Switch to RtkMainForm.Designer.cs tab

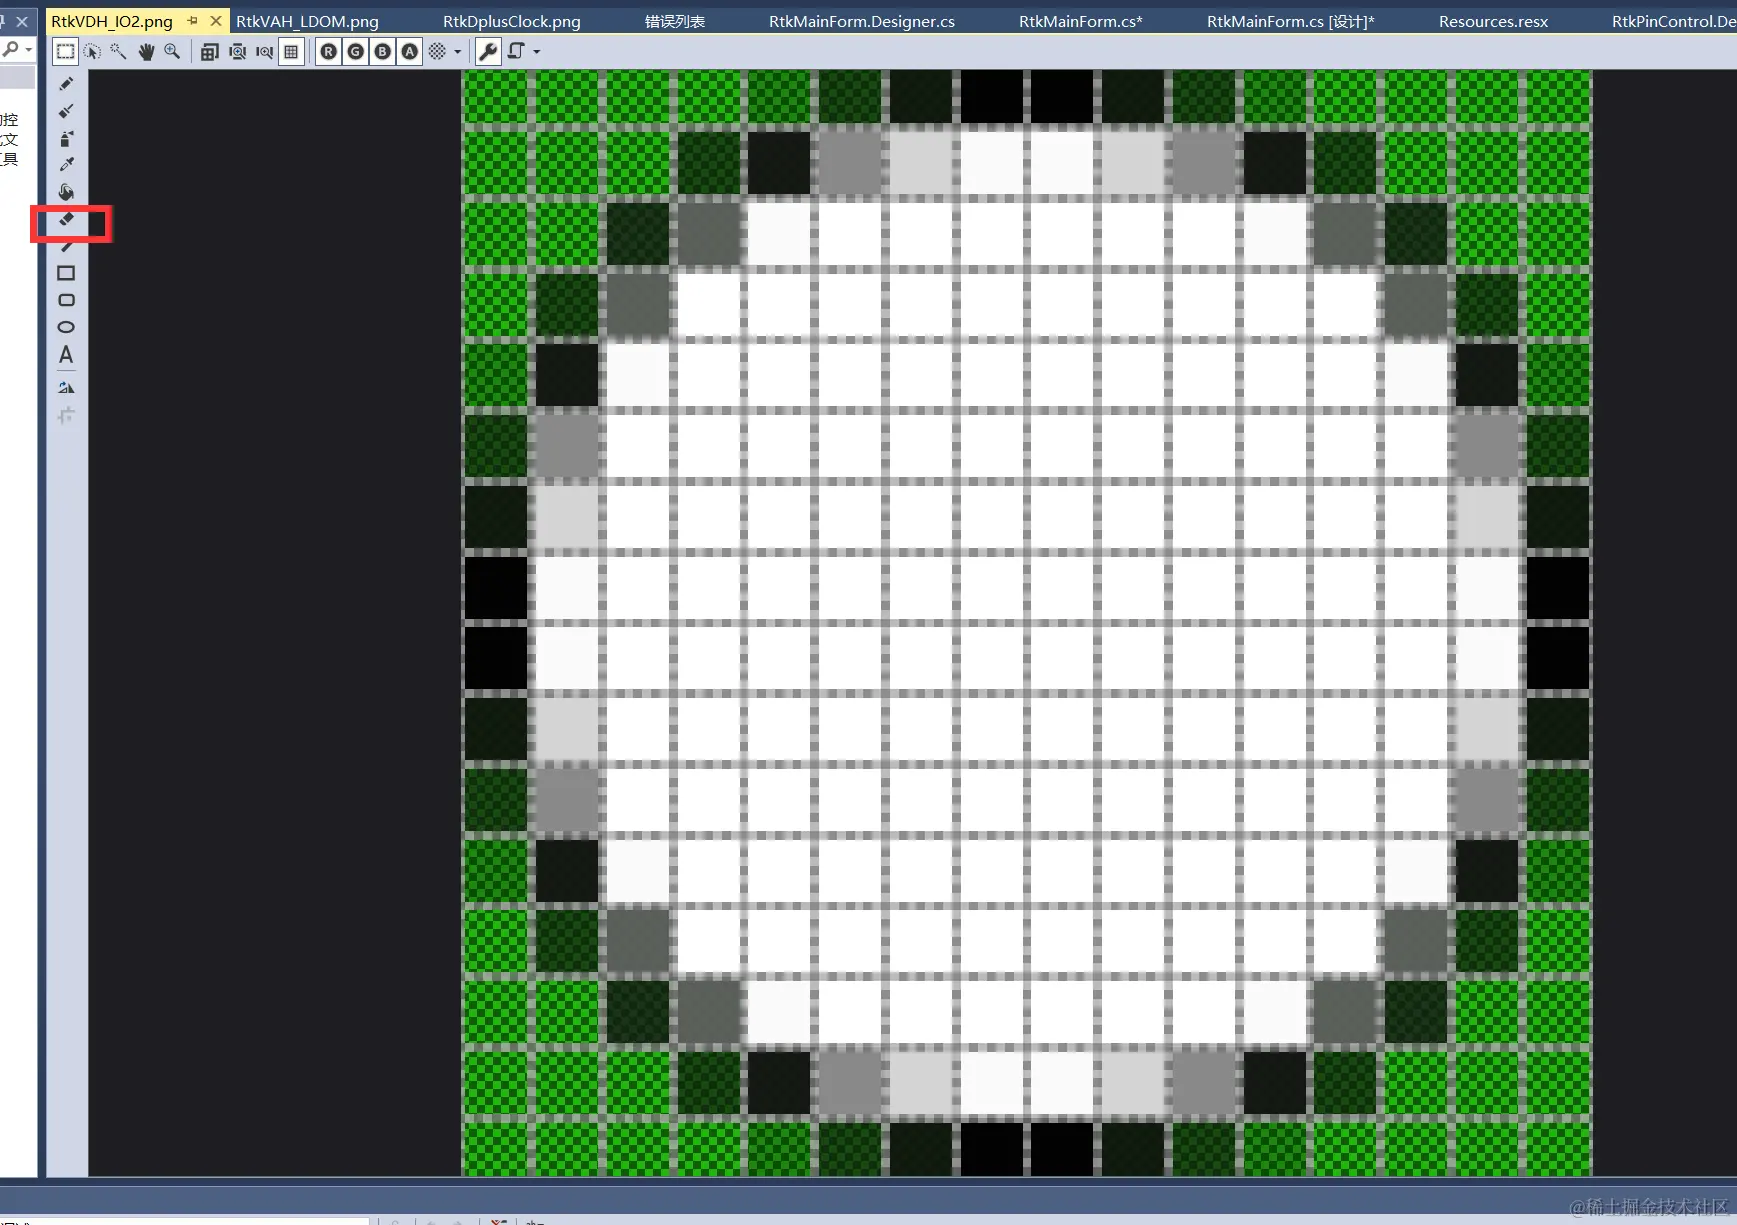pyautogui.click(x=862, y=21)
